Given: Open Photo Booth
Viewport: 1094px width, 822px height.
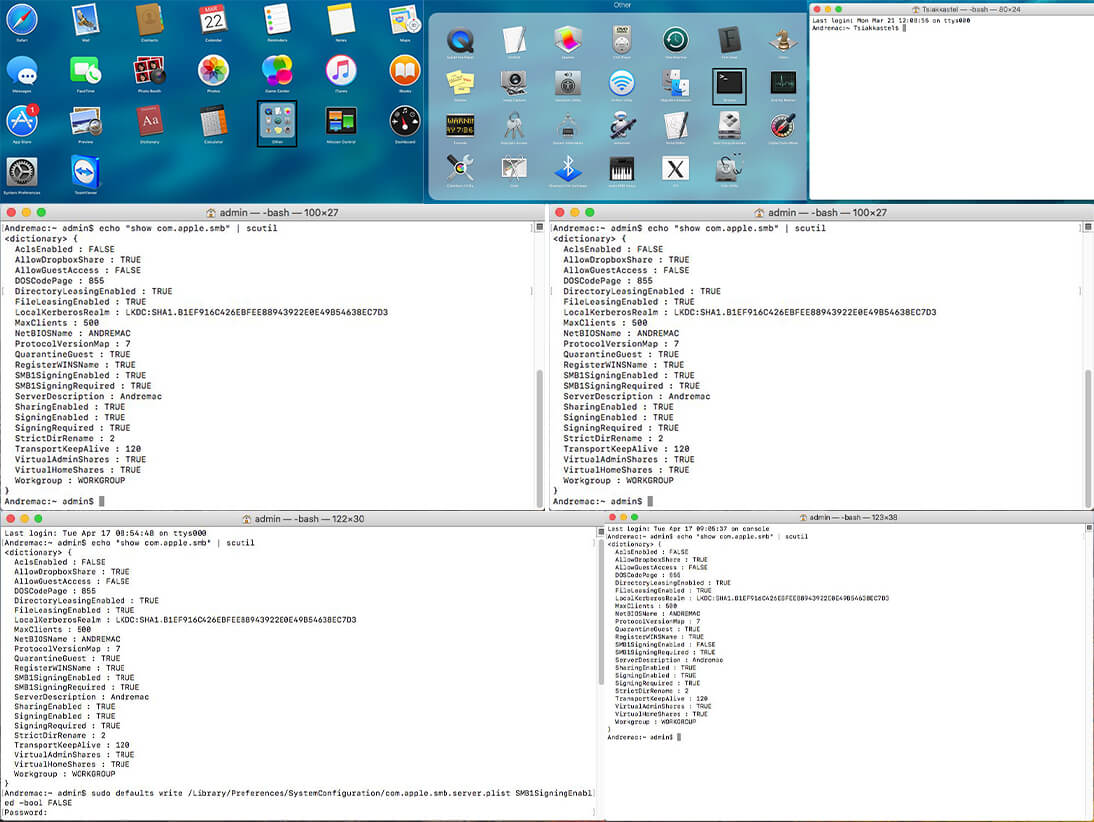Looking at the screenshot, I should point(149,70).
